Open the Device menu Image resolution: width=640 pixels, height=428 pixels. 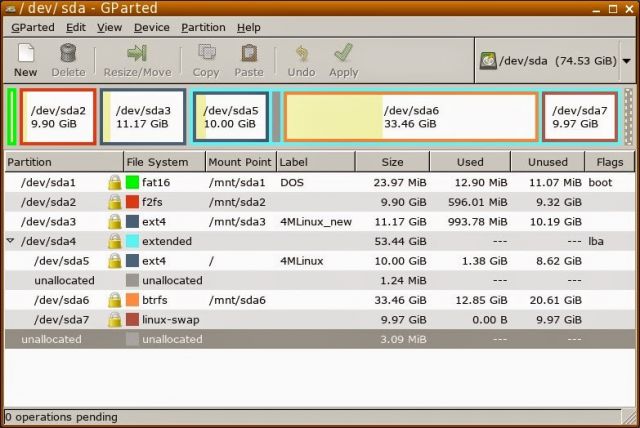pyautogui.click(x=151, y=27)
